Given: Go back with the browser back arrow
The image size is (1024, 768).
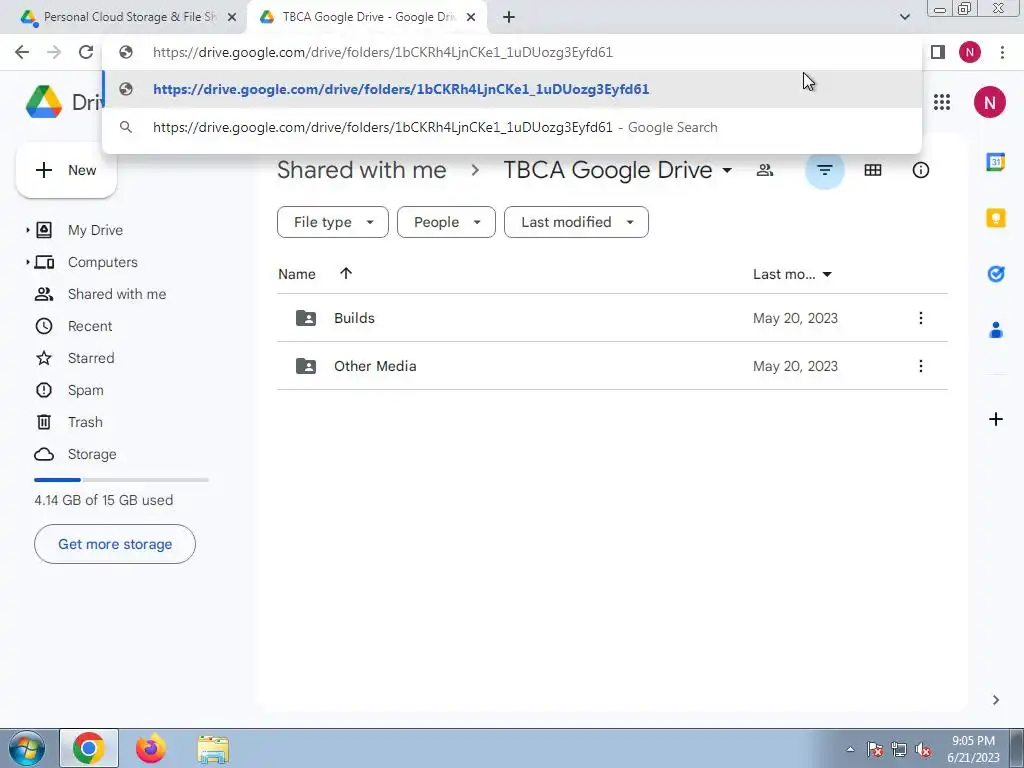Looking at the screenshot, I should tap(22, 52).
